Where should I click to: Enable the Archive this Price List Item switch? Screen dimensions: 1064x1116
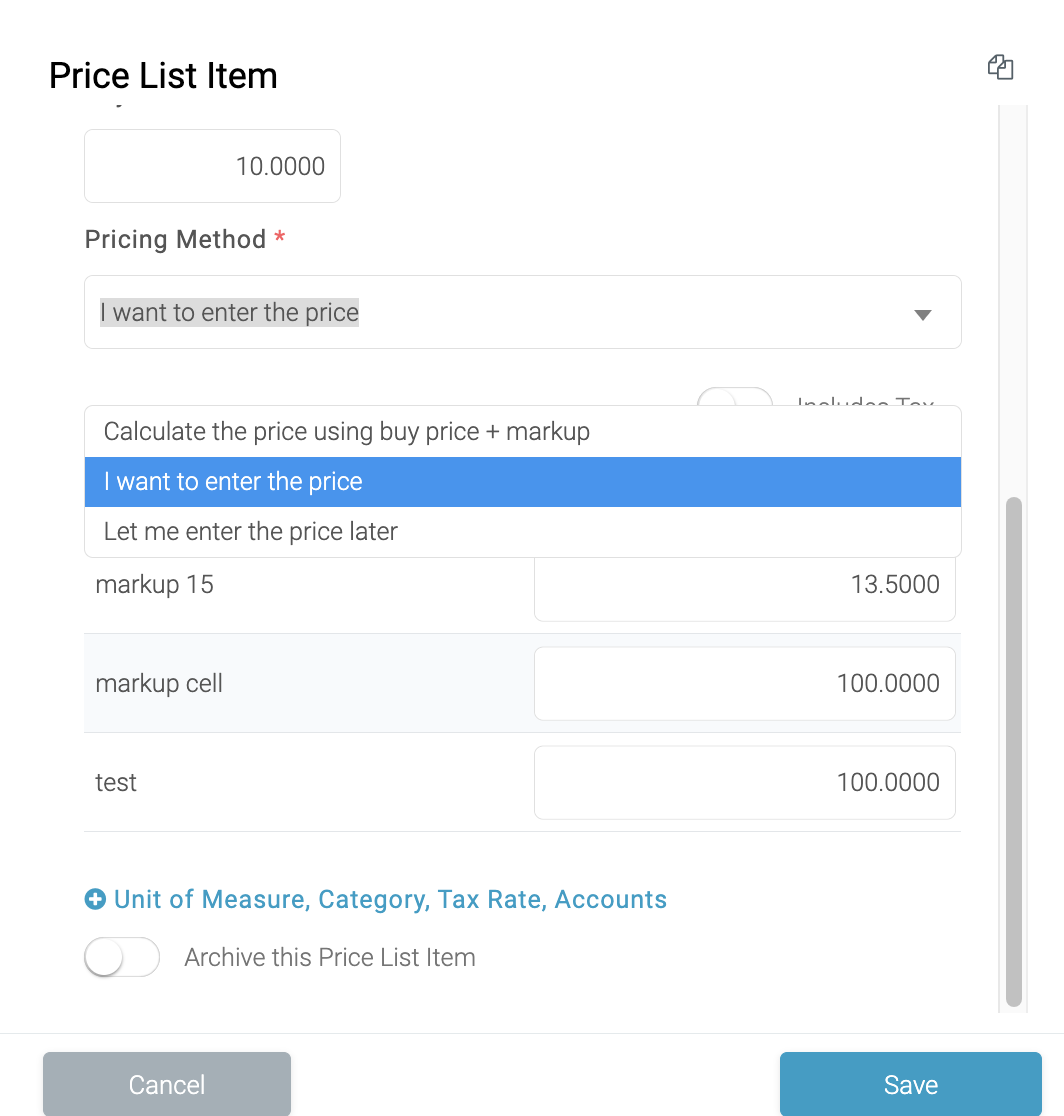[x=122, y=957]
